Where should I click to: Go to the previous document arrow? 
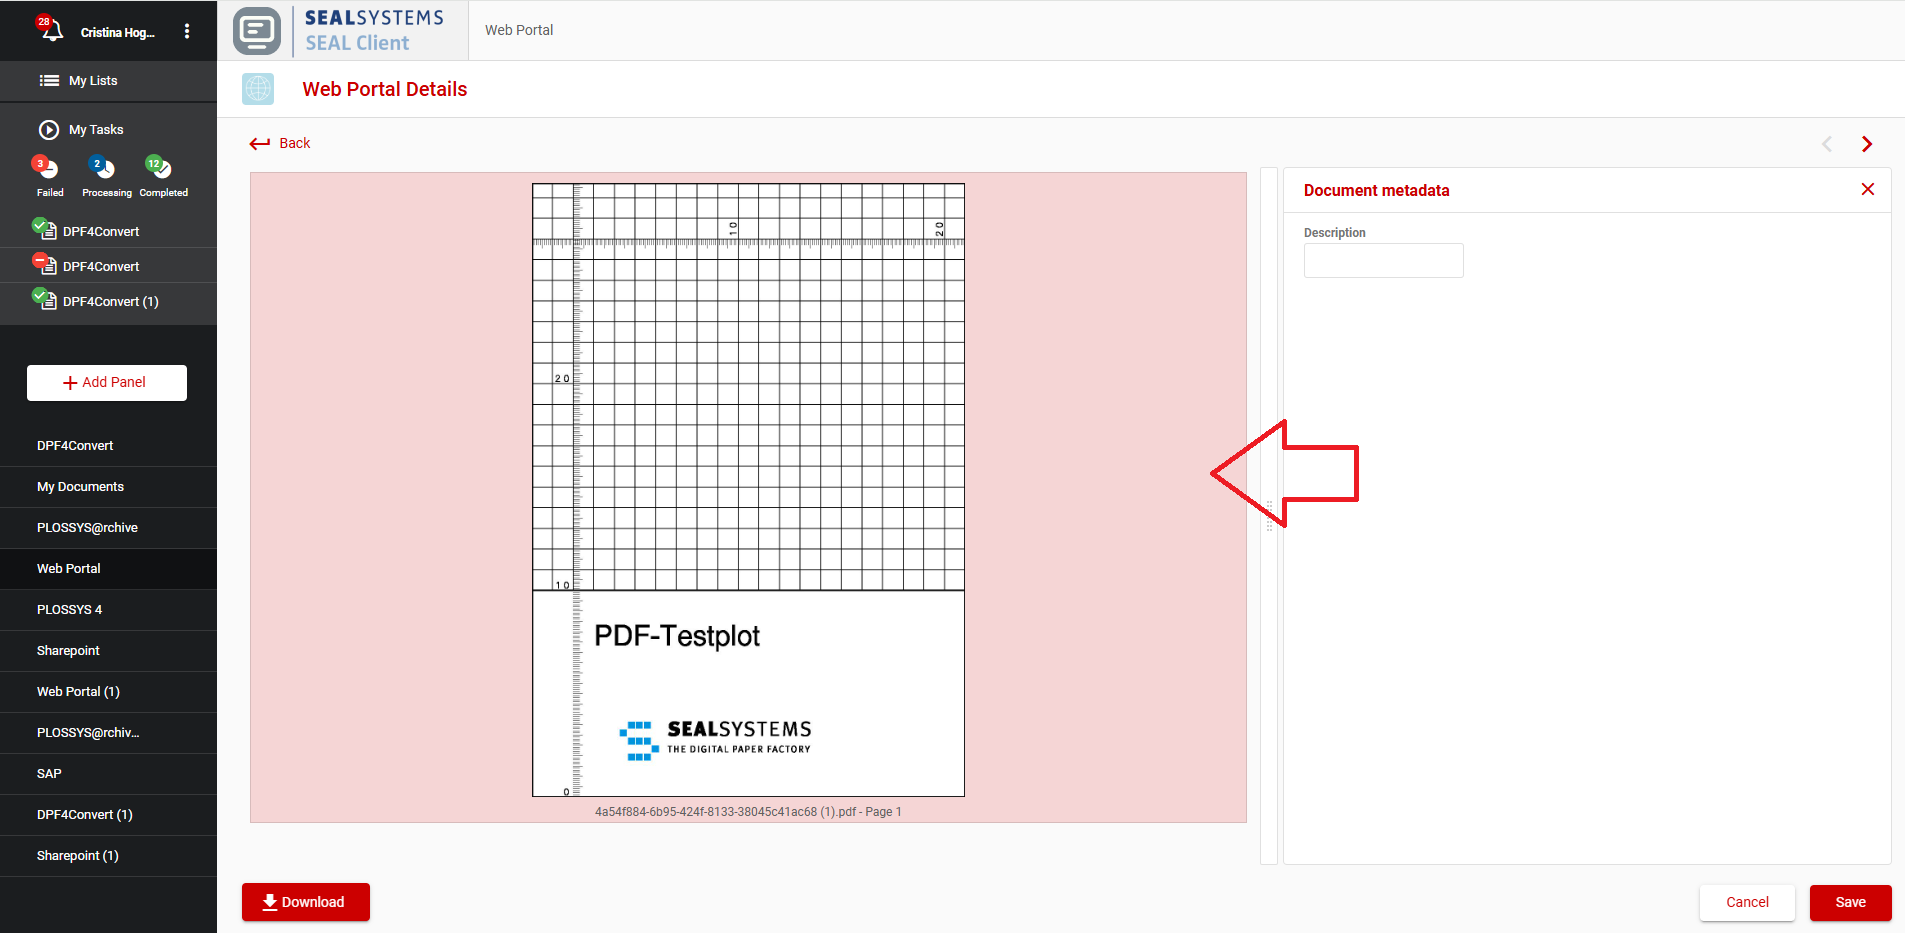pyautogui.click(x=1827, y=144)
